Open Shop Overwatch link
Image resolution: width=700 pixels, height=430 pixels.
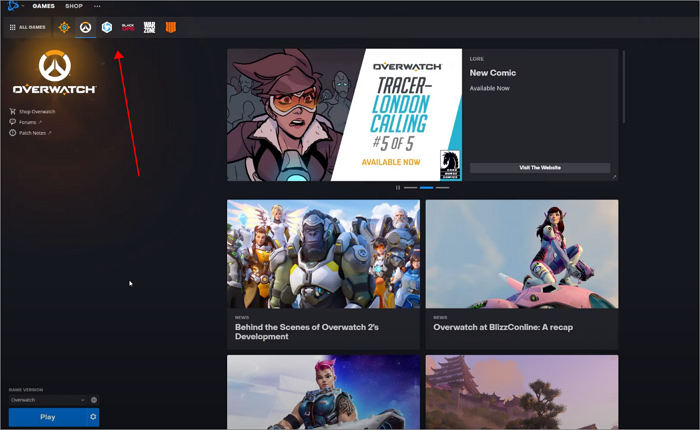pos(37,112)
